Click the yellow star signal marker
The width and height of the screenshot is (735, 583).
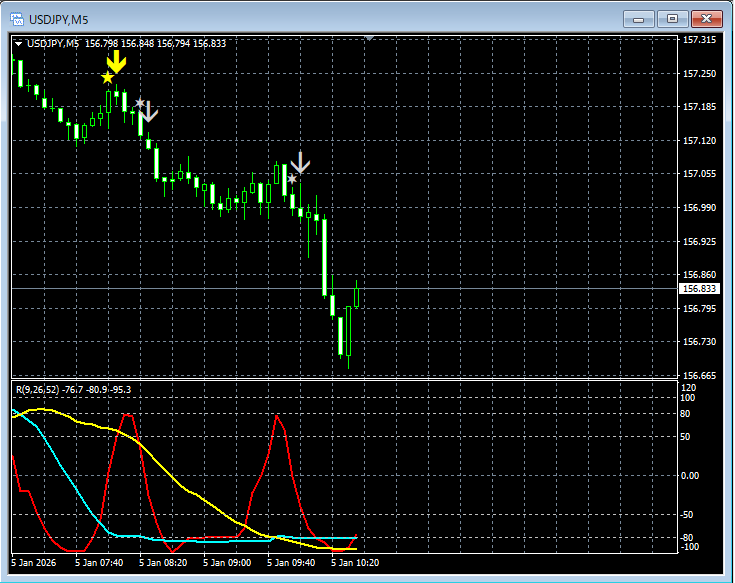click(x=108, y=78)
